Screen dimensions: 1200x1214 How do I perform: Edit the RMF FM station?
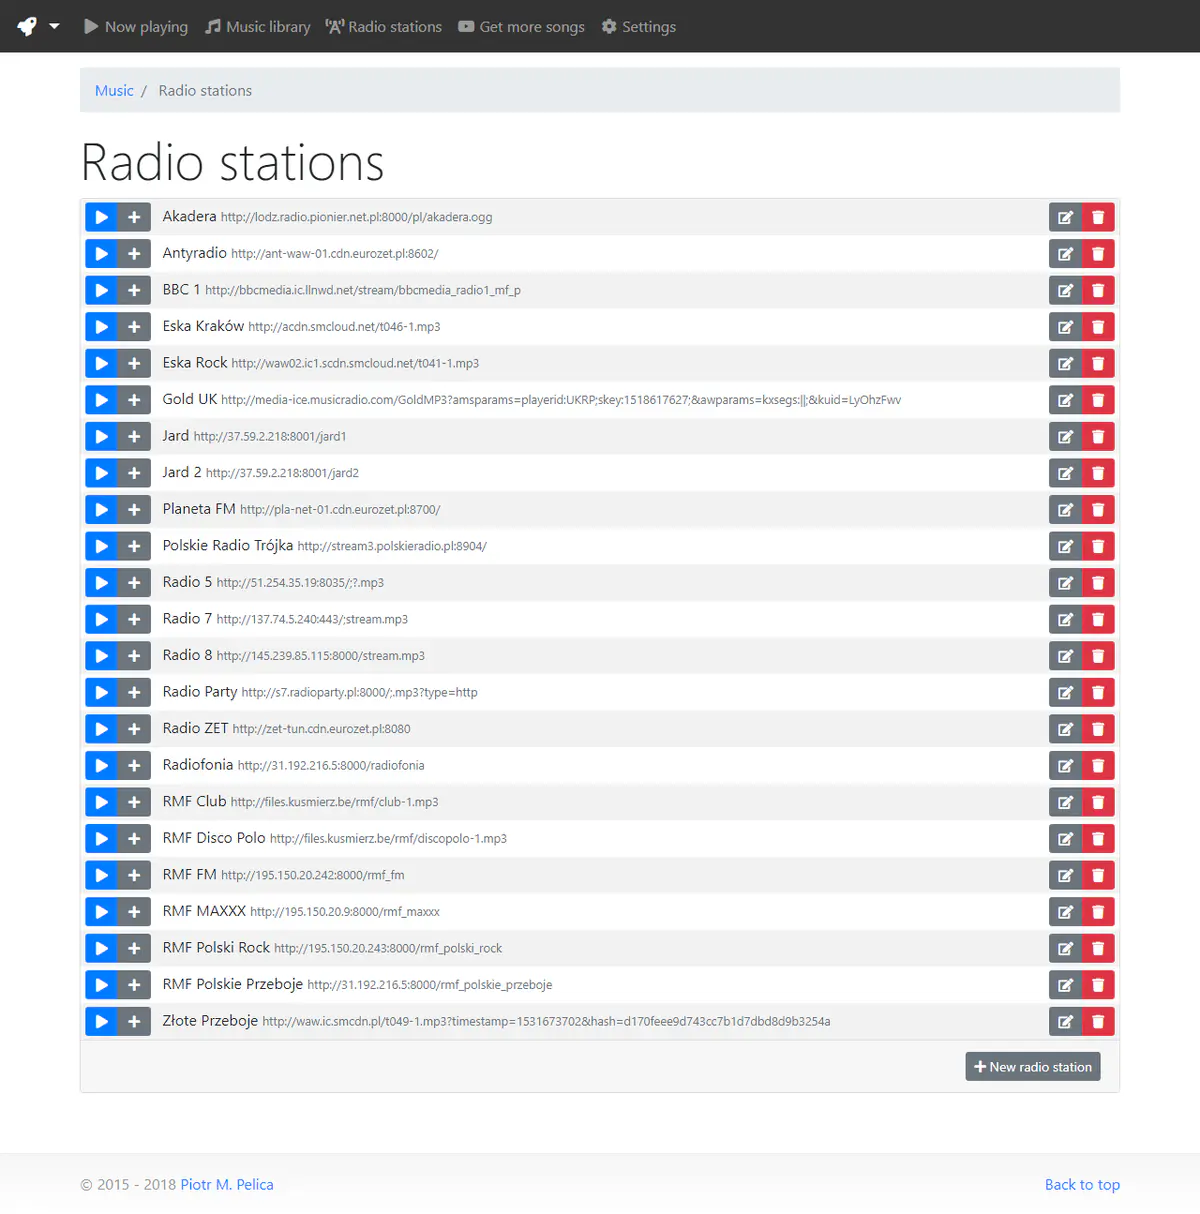coord(1065,876)
